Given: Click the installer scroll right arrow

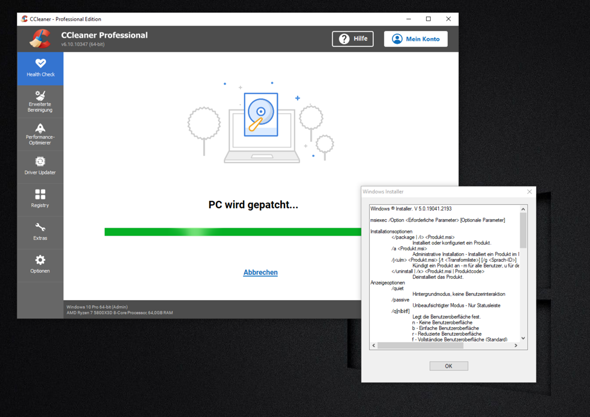Looking at the screenshot, I should coord(516,345).
